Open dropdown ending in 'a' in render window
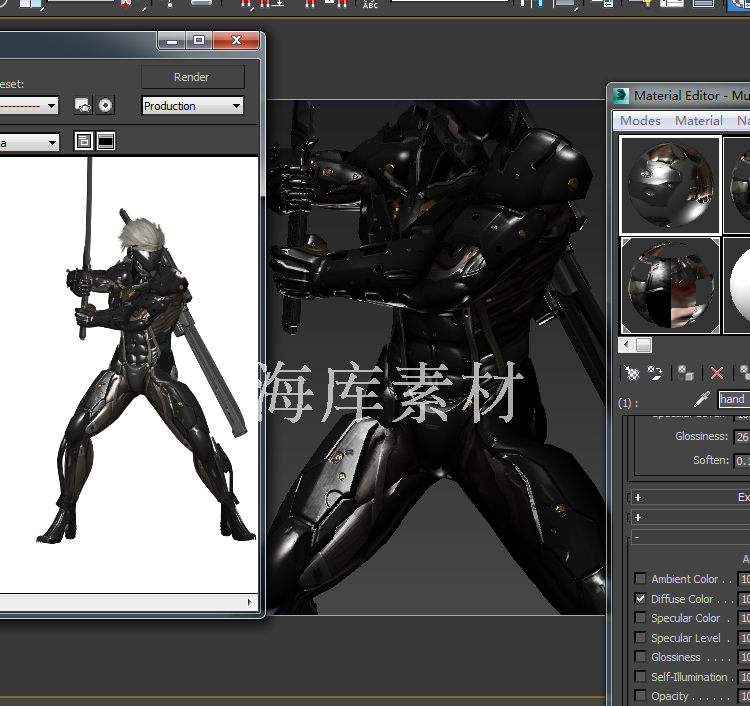 pos(29,143)
